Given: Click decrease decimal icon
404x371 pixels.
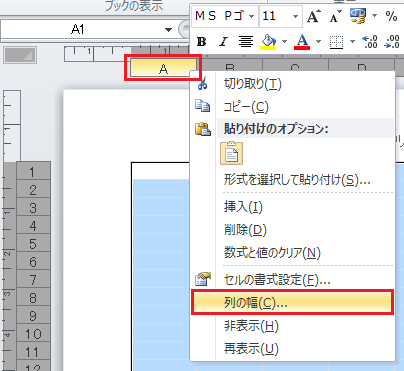Looking at the screenshot, I should coord(392,42).
